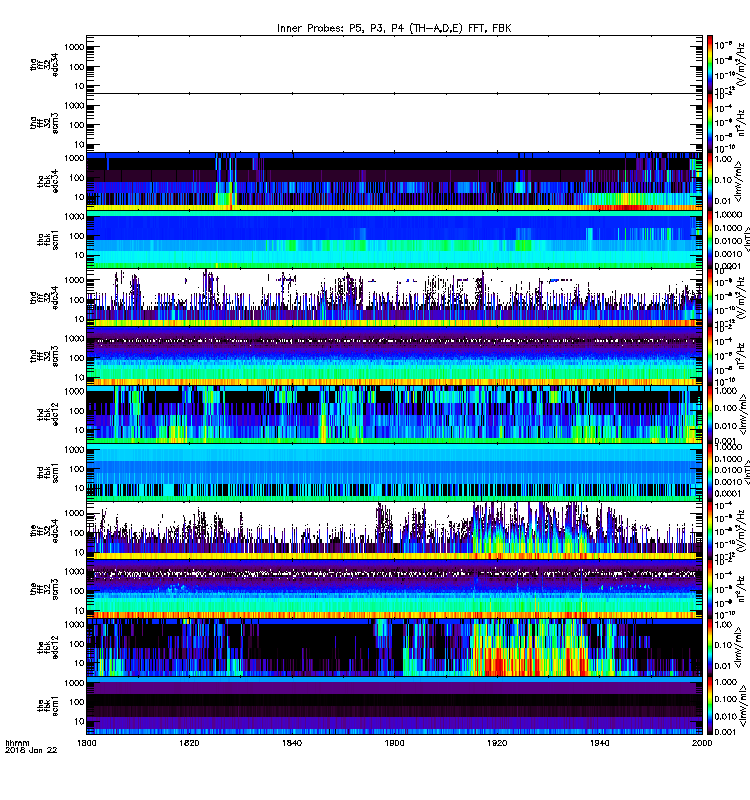Click the color bar beside thd fff scm3 panel

(x=710, y=356)
